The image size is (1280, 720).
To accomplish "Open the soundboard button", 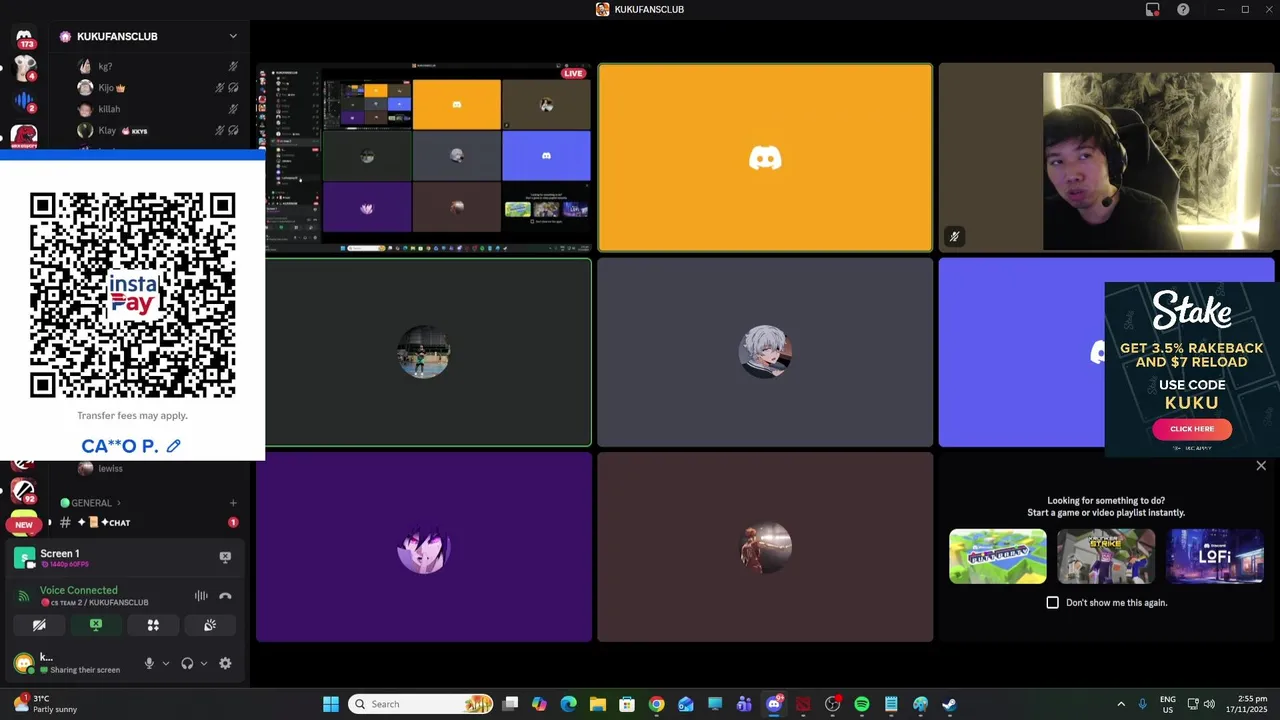I will click(x=210, y=625).
